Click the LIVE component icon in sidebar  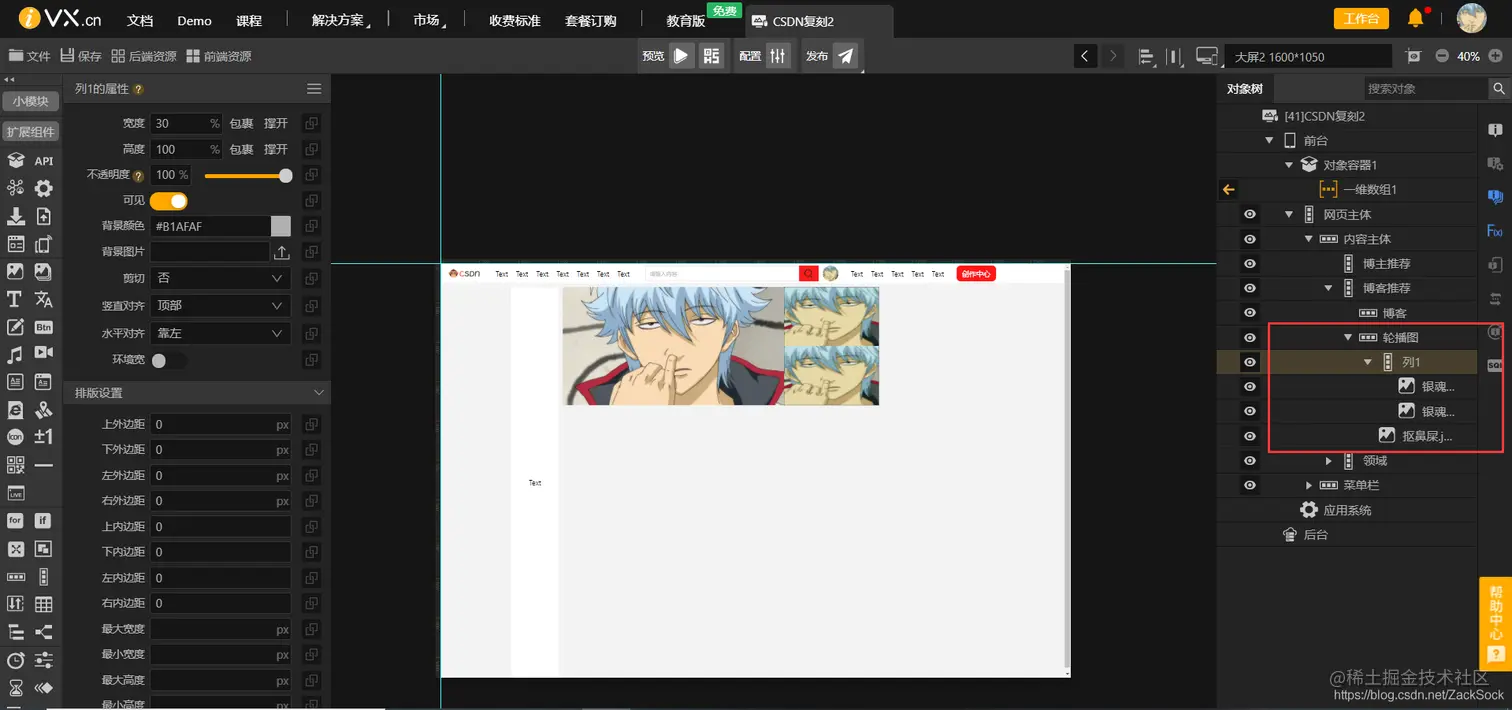point(14,492)
